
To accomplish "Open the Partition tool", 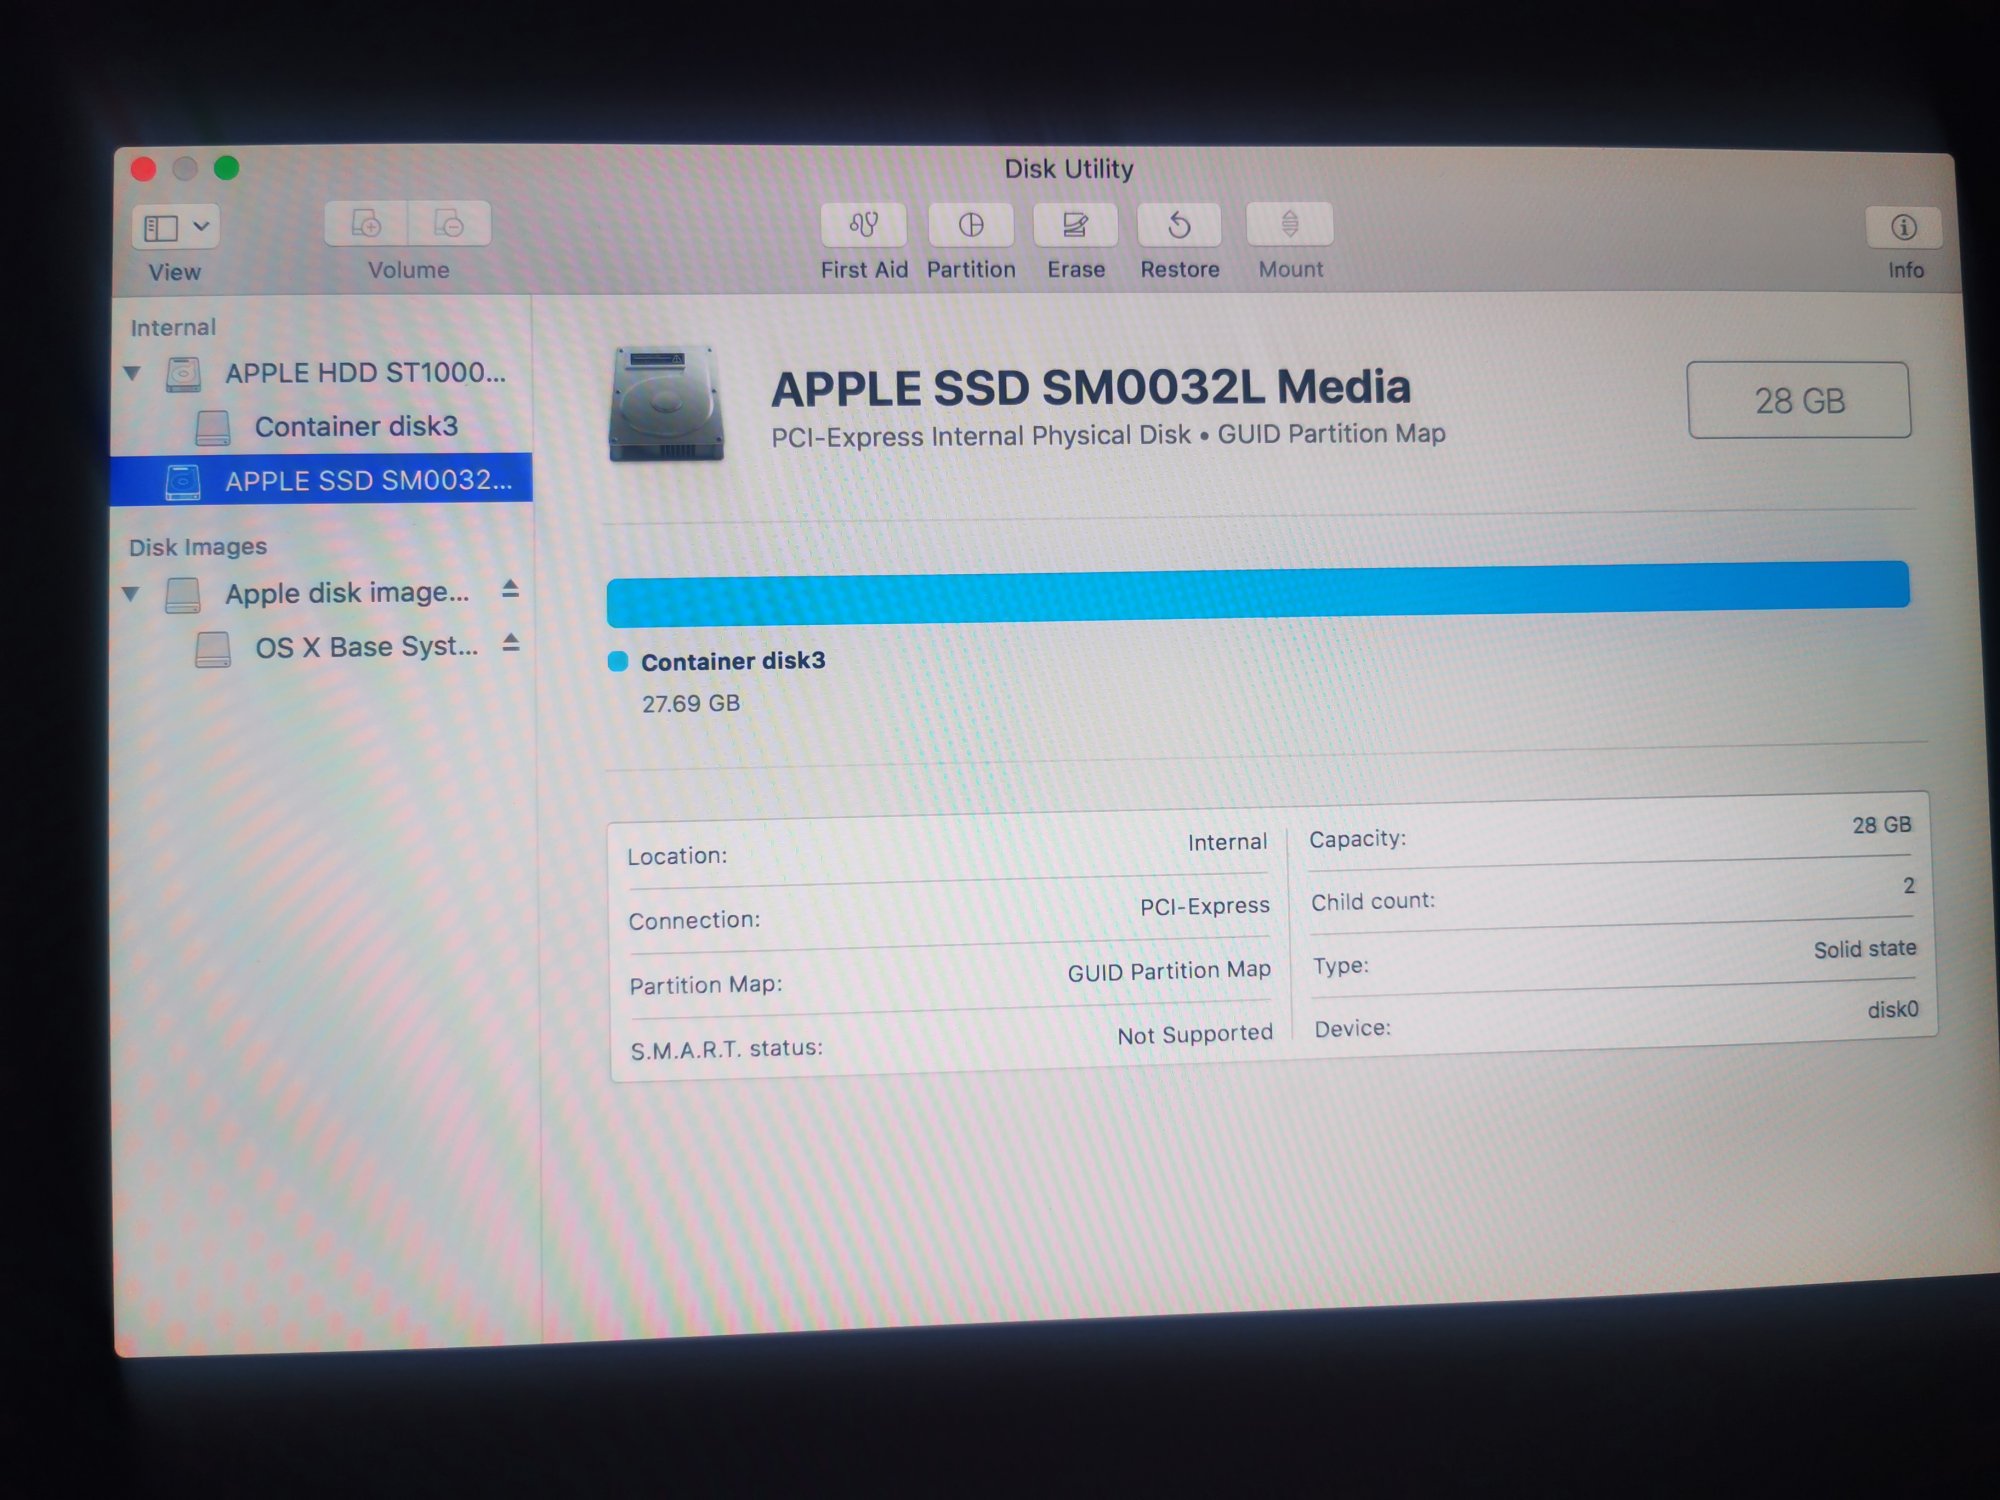I will coord(970,225).
